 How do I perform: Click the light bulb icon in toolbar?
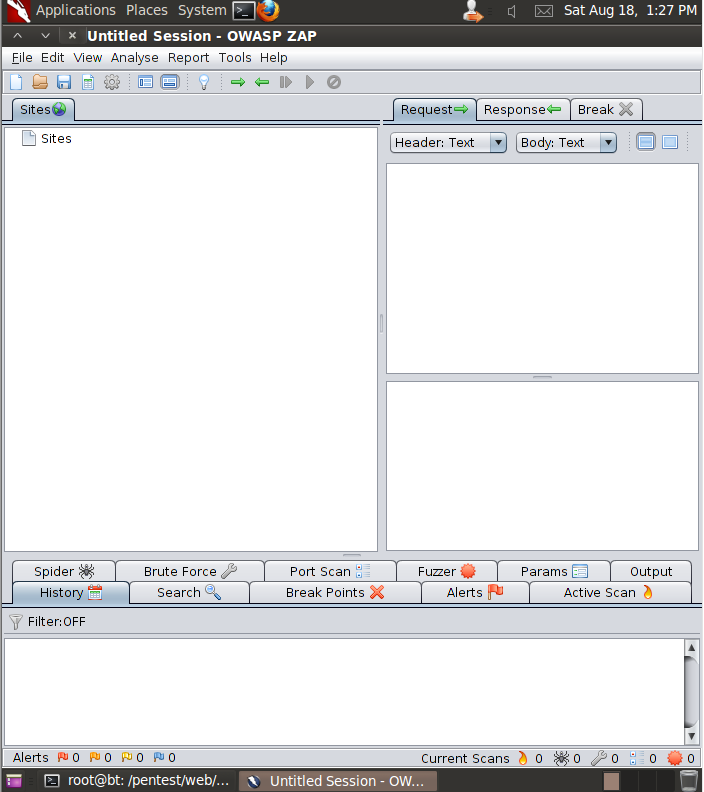[x=204, y=82]
